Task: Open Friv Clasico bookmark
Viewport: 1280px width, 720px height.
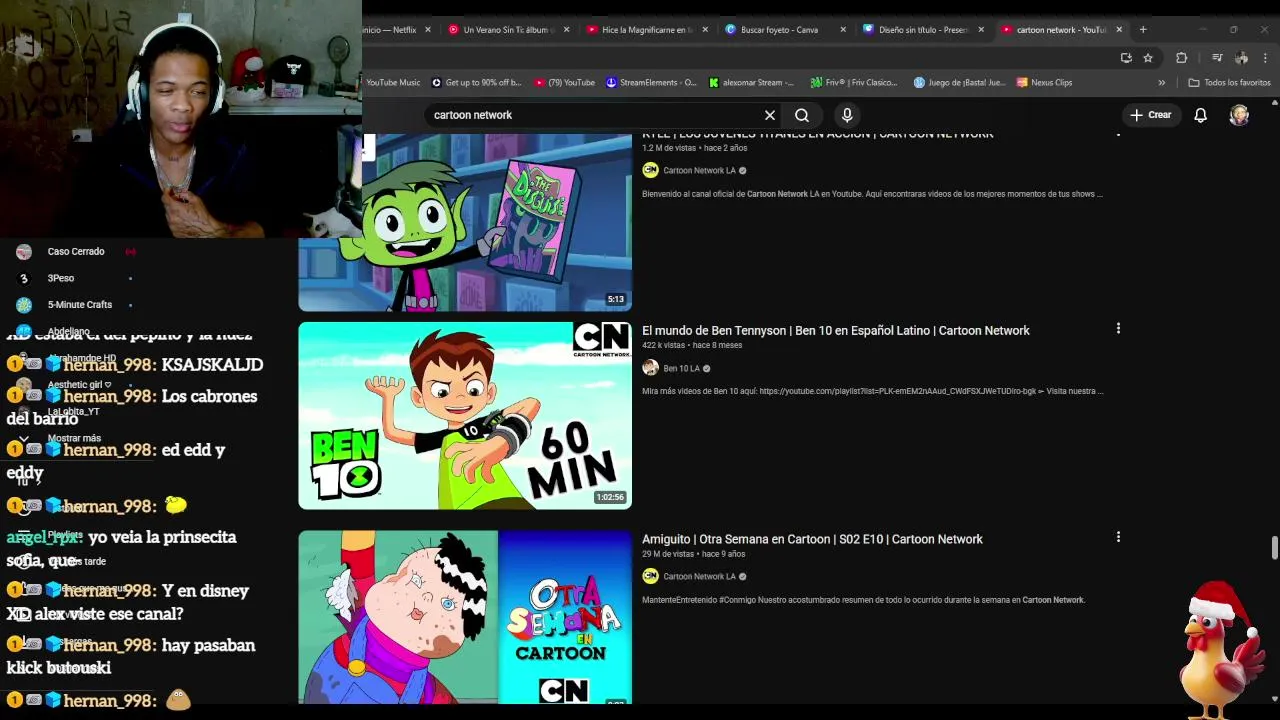Action: coord(855,83)
